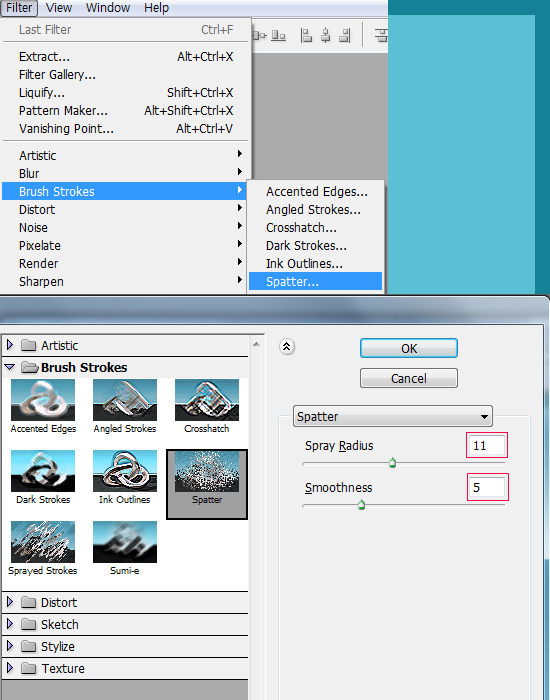
Task: Choose Ink Outlines... in submenu
Action: tap(315, 263)
